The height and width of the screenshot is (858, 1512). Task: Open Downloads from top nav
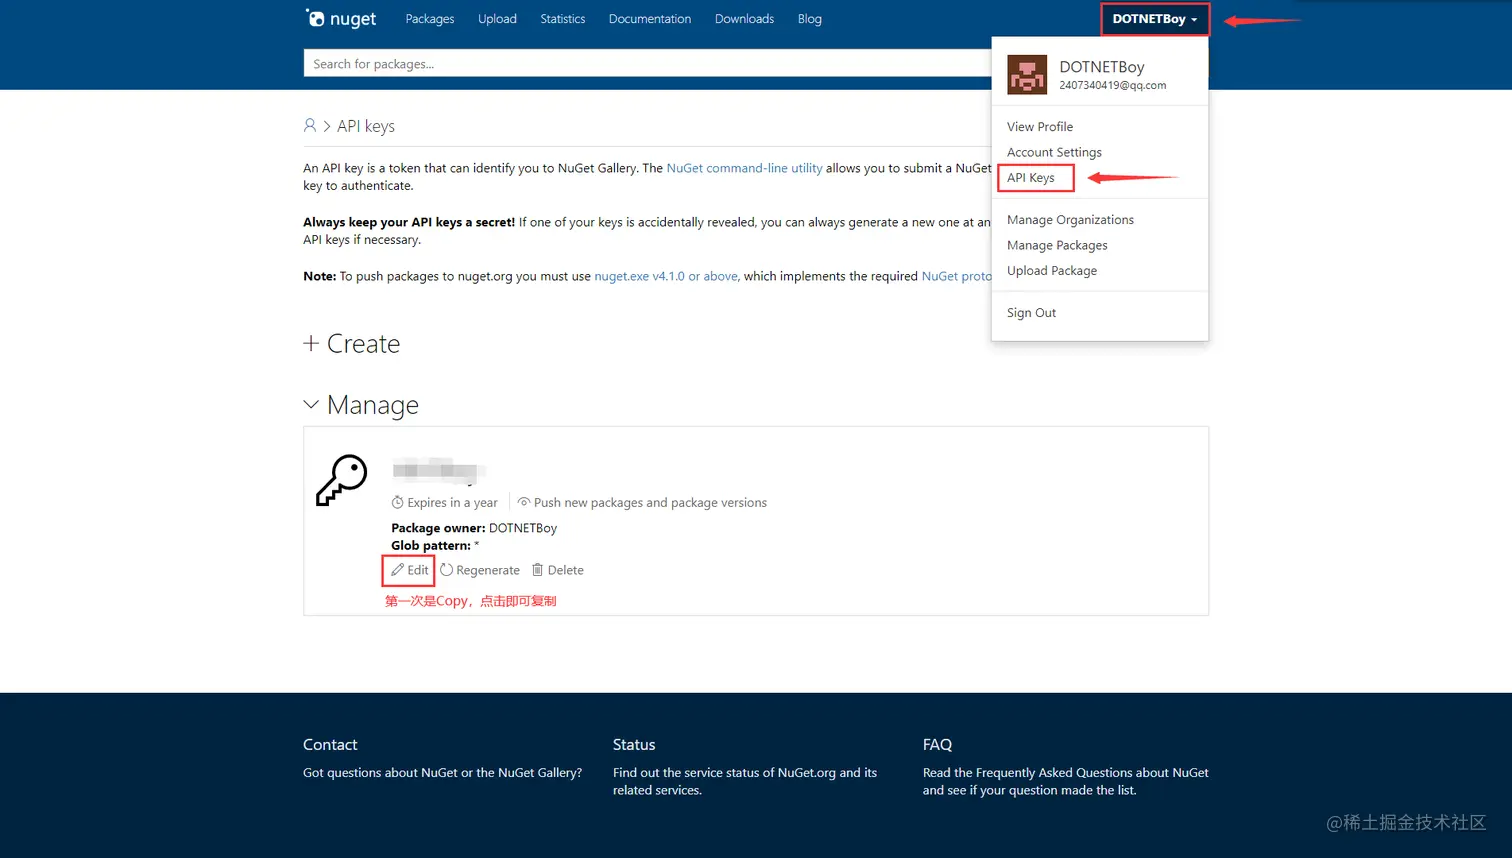[x=744, y=19]
